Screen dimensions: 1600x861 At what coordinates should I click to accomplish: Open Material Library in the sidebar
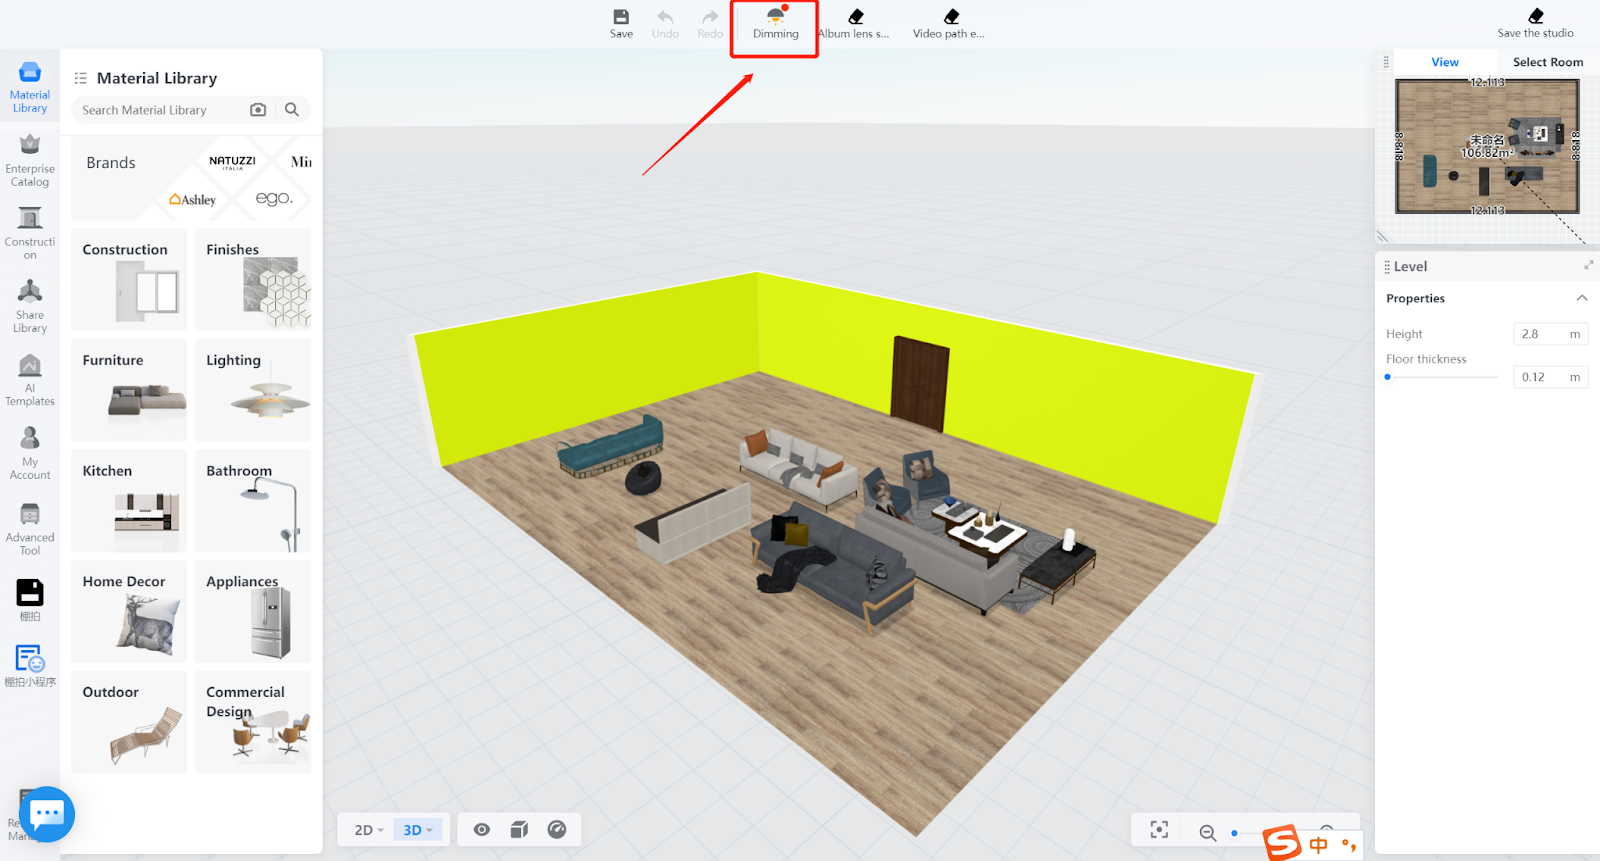coord(30,87)
